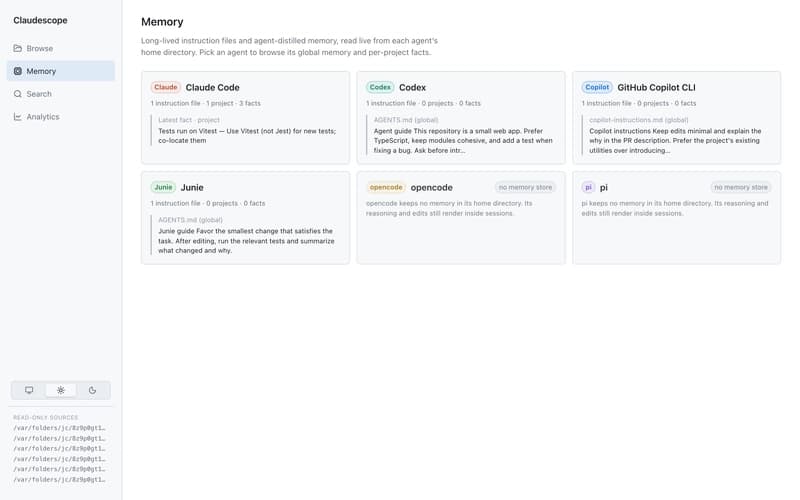Click the Memory icon in sidebar
The image size is (800, 500).
(18, 71)
